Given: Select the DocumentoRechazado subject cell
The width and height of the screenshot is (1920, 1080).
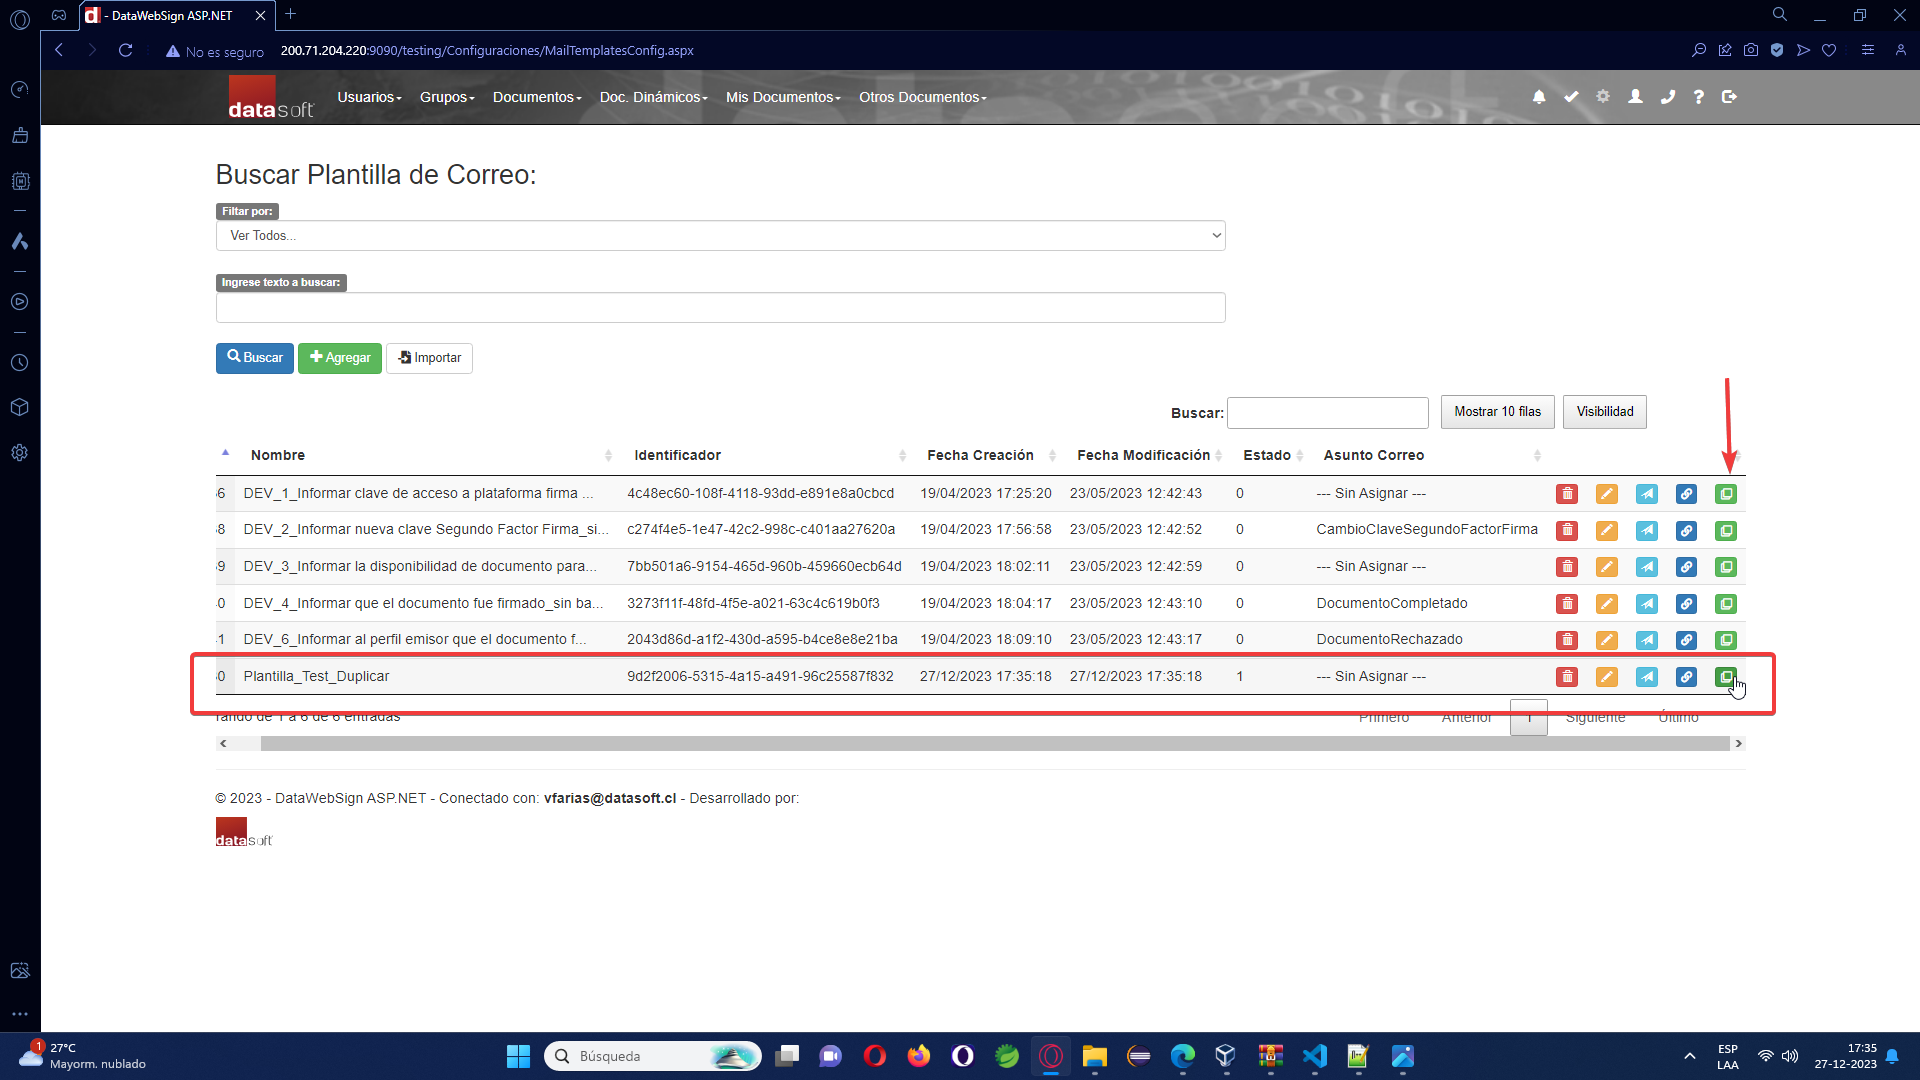Looking at the screenshot, I should [1389, 640].
